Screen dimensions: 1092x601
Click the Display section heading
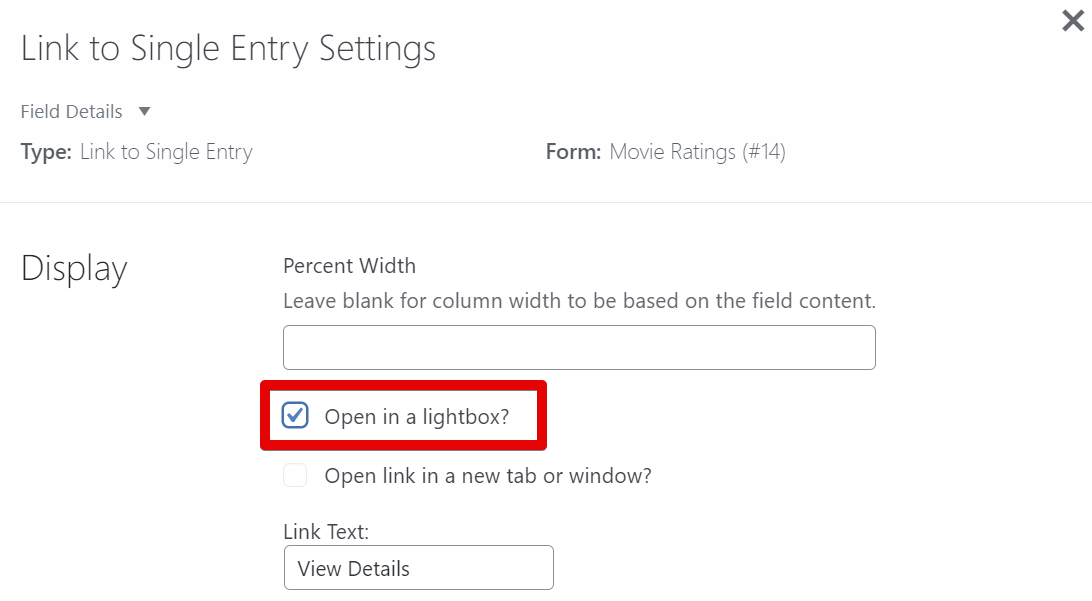click(74, 269)
